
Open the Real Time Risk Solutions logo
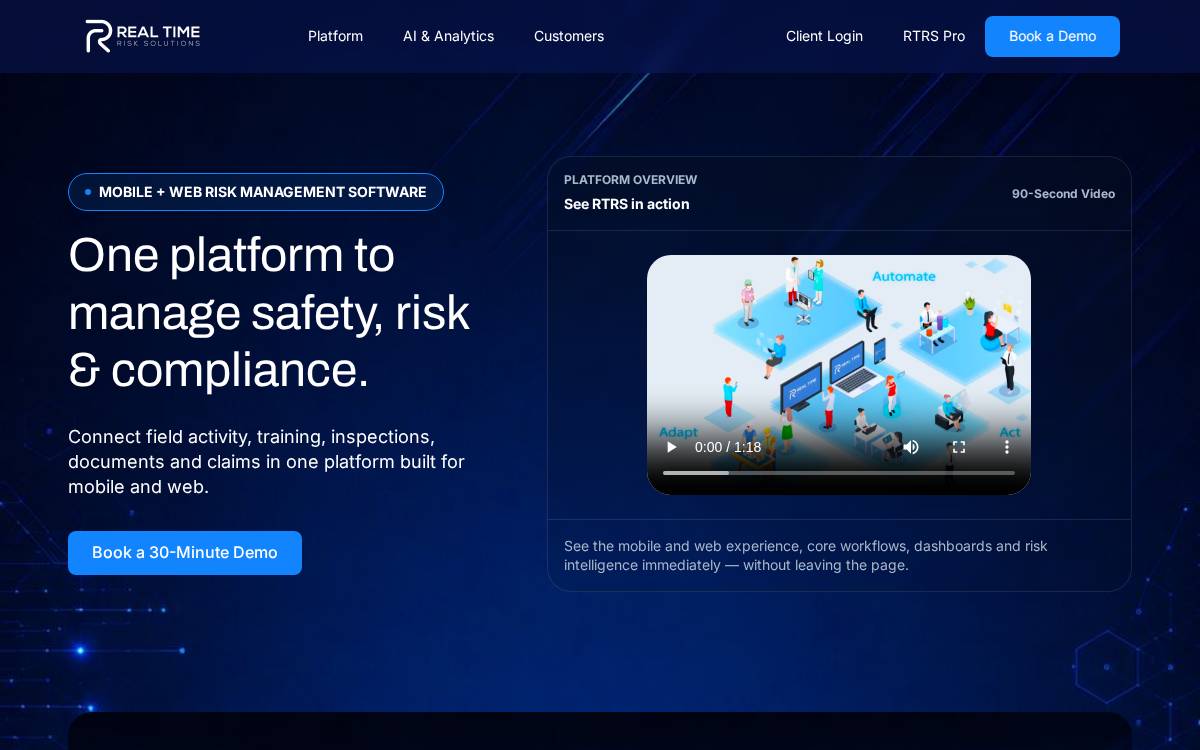143,36
